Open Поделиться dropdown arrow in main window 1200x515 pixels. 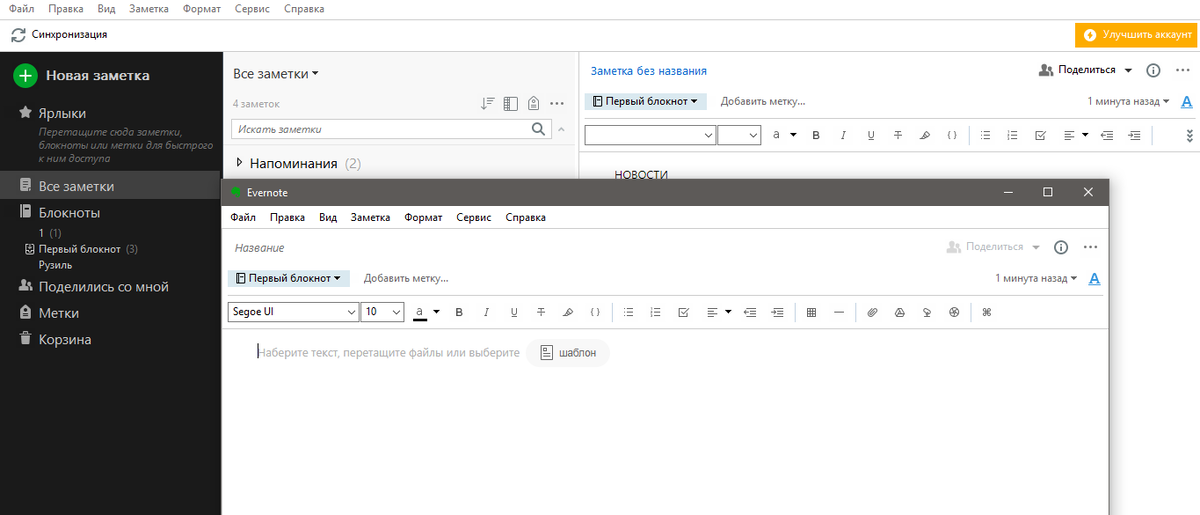[x=1128, y=70]
